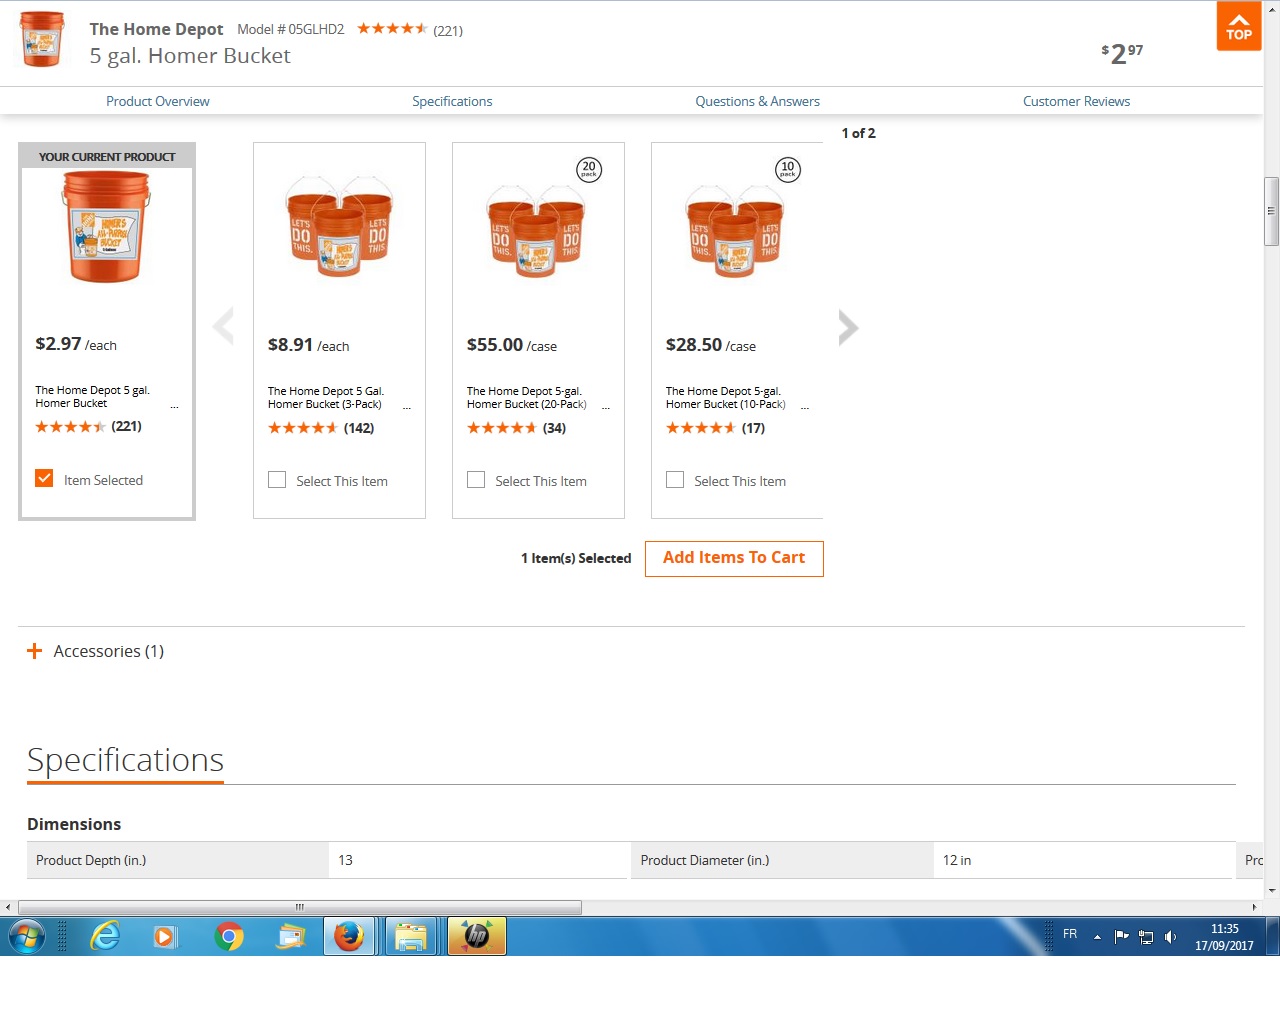Click the $8.91 /each price
This screenshot has width=1280, height=1024.
(x=308, y=345)
